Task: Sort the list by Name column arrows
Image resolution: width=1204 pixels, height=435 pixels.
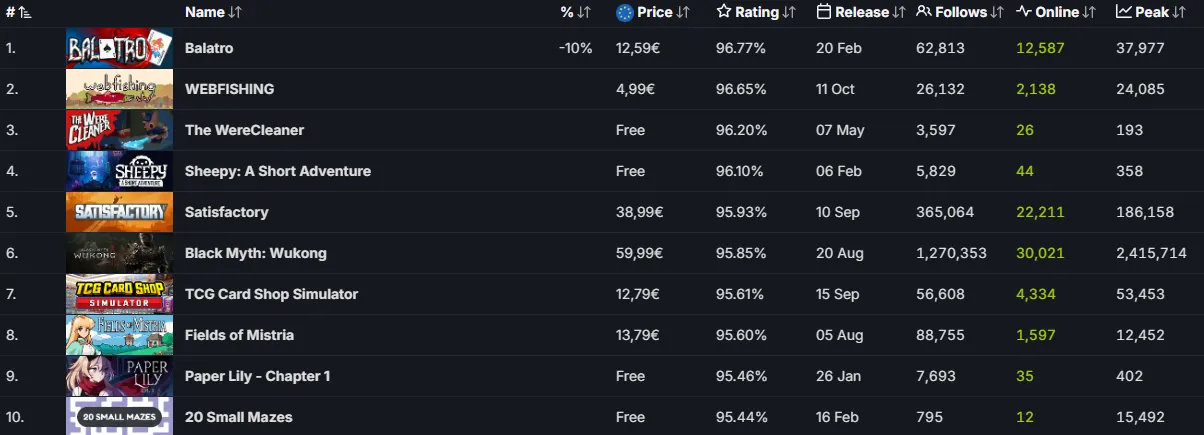Action: coord(235,12)
